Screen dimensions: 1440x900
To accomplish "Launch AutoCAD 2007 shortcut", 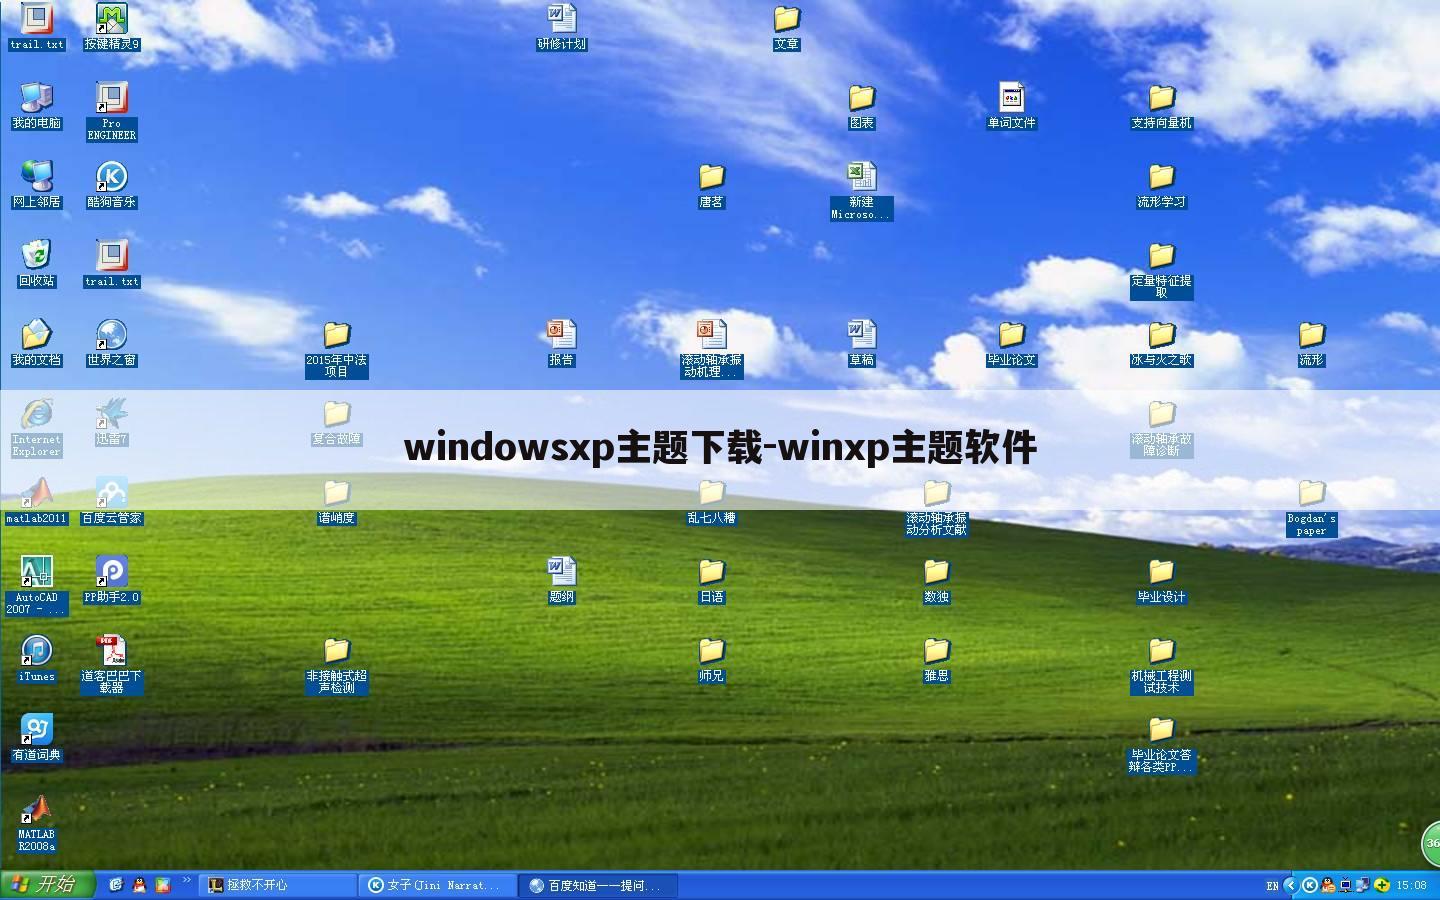I will coord(36,585).
